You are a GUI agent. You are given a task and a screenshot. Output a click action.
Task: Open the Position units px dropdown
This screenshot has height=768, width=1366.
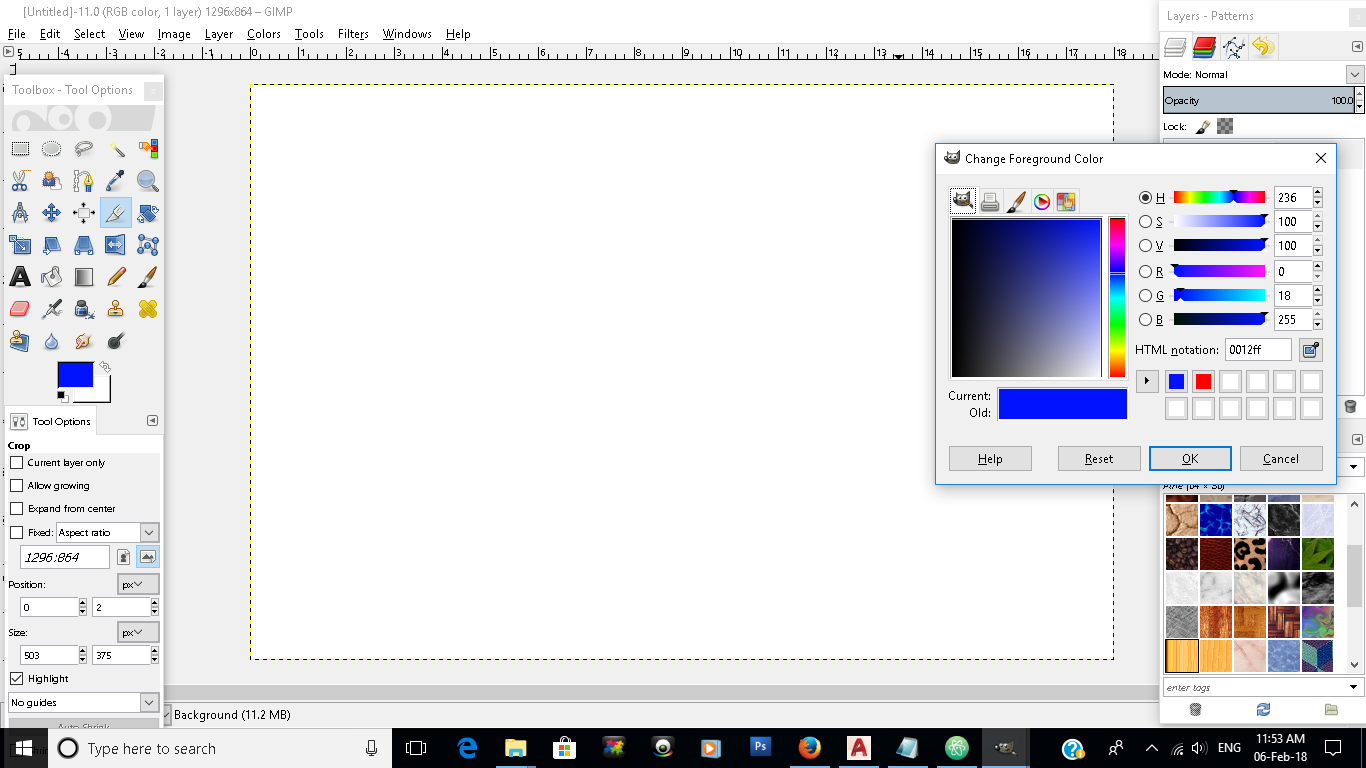click(x=138, y=584)
